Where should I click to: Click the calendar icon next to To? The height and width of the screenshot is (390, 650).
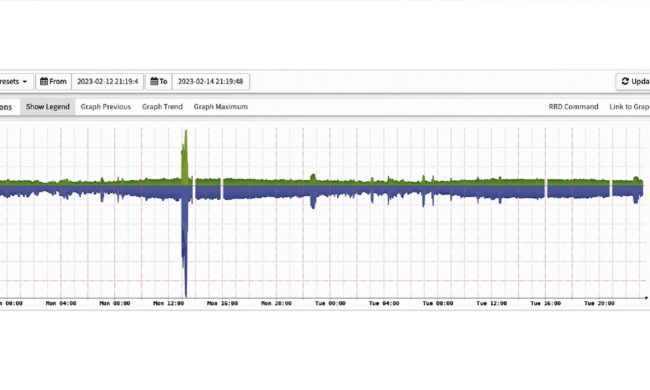click(154, 81)
